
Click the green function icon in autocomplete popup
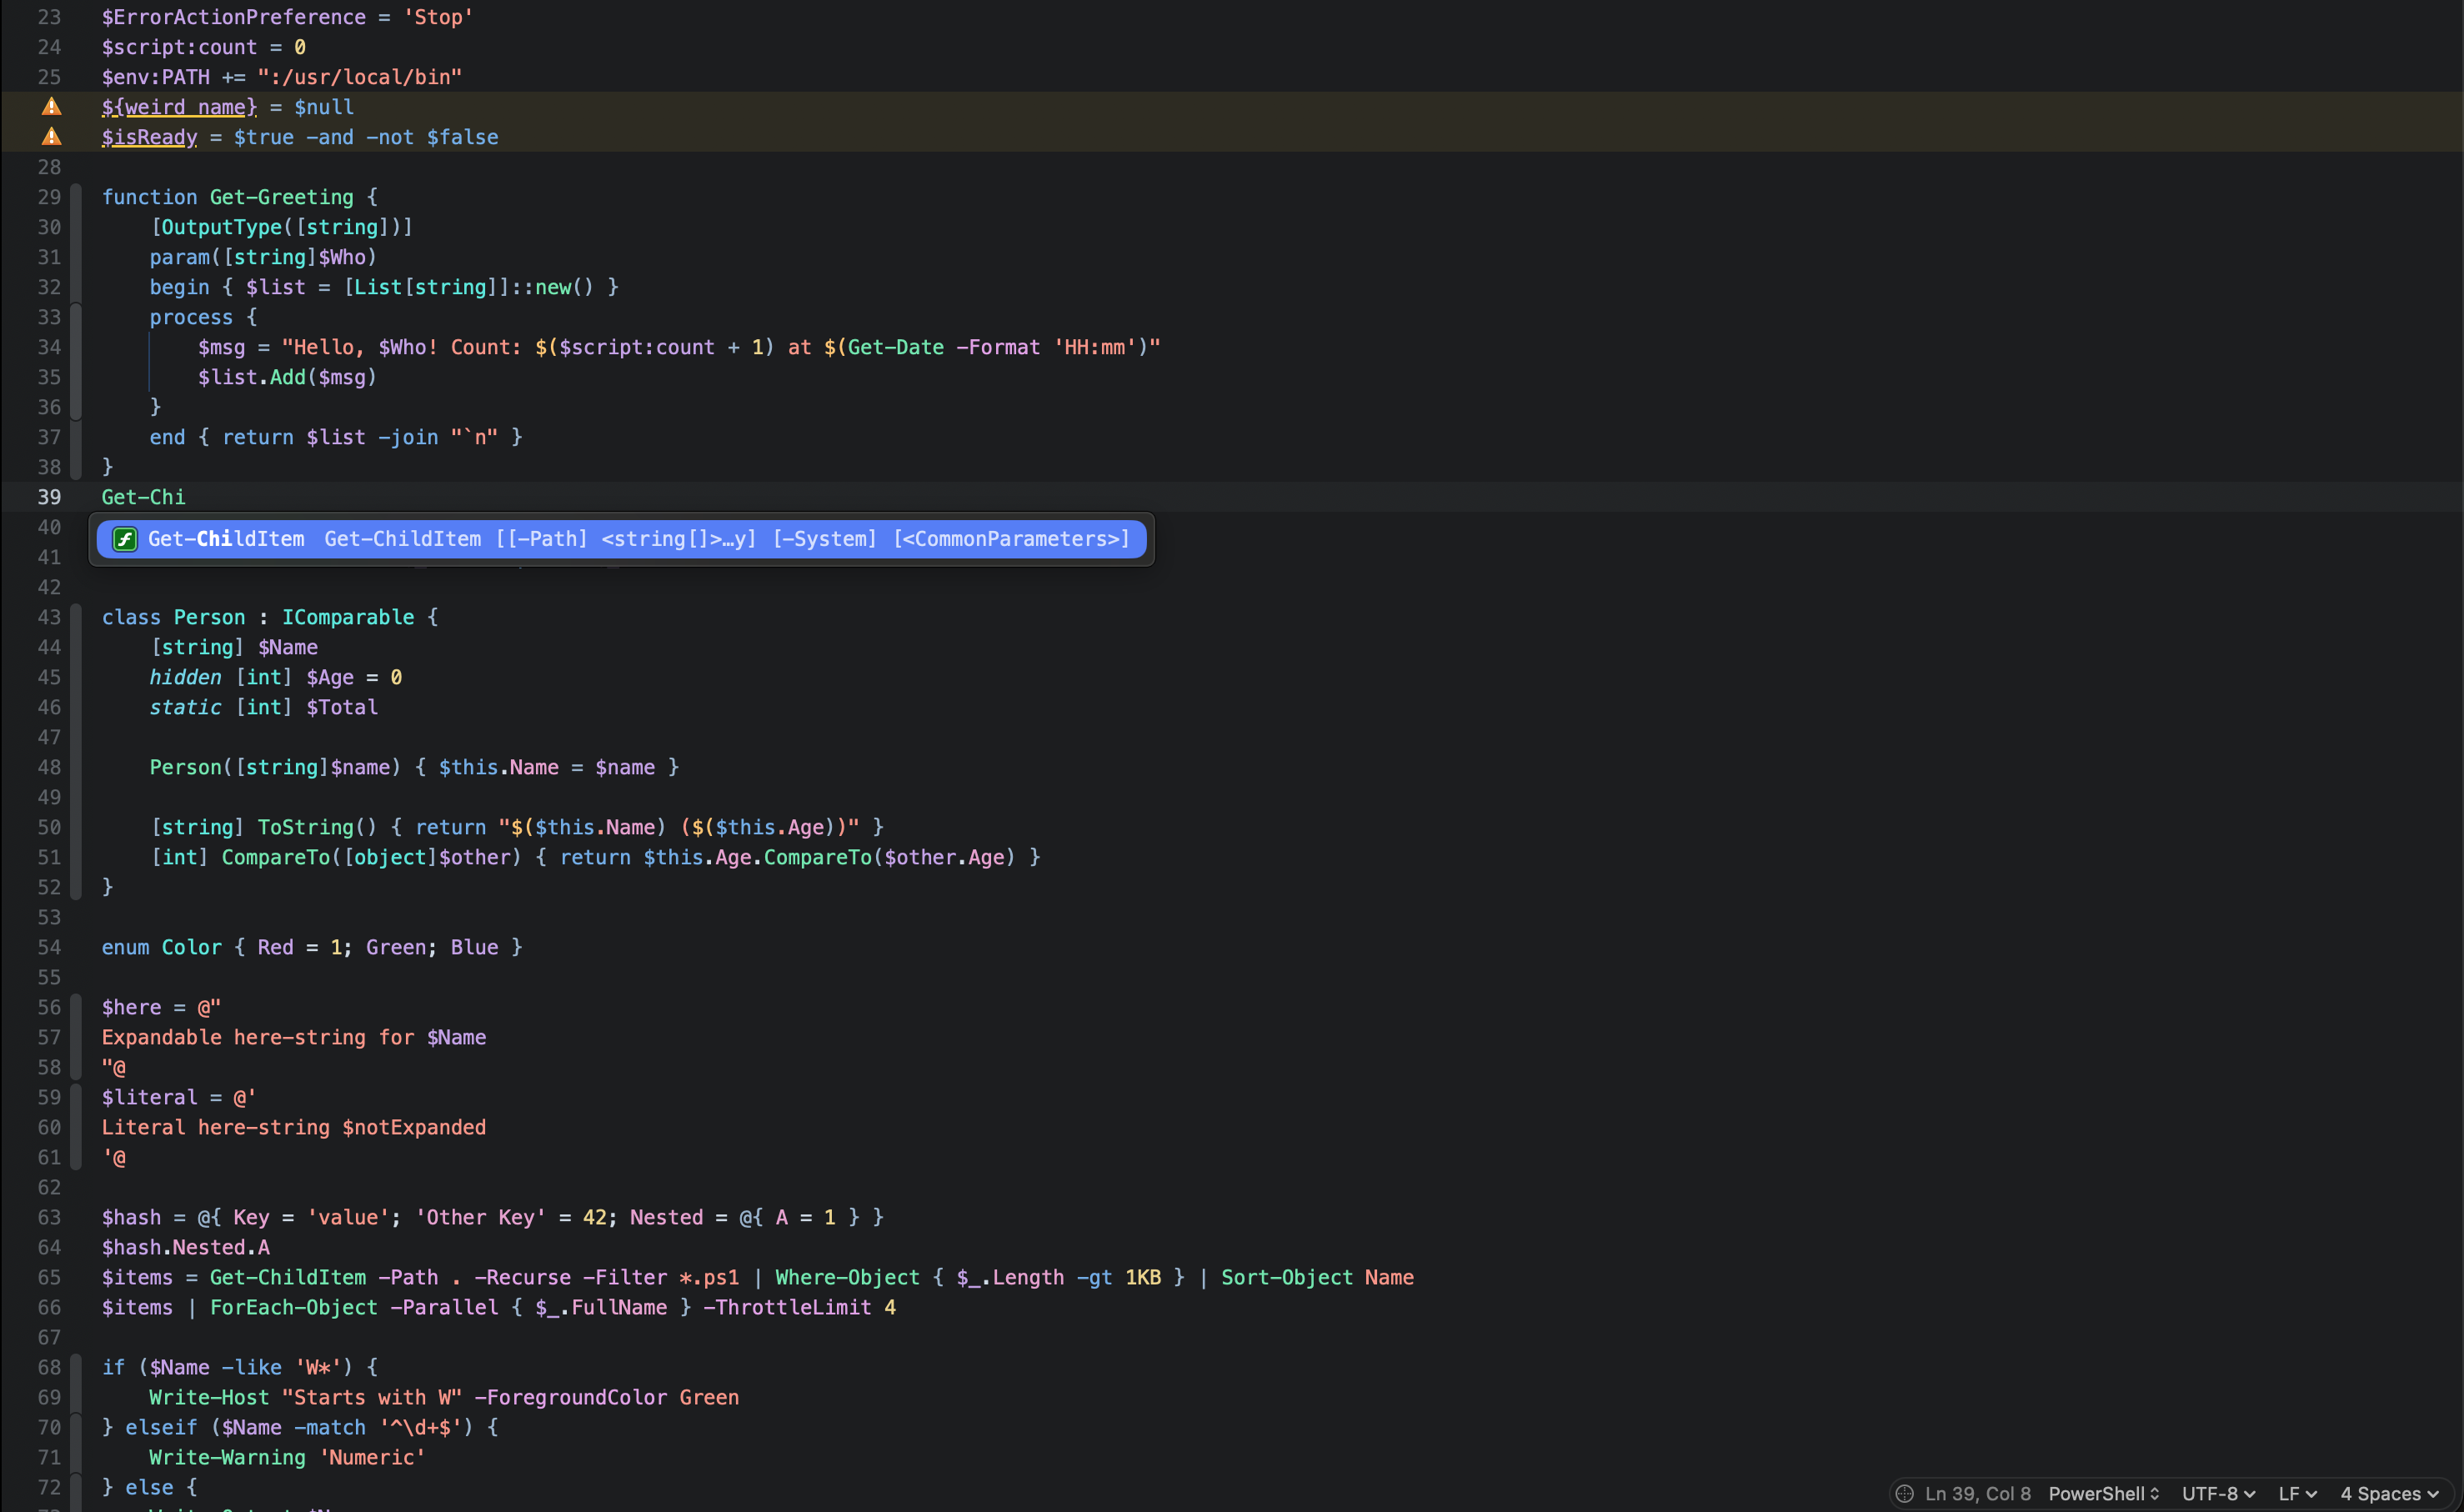[124, 539]
